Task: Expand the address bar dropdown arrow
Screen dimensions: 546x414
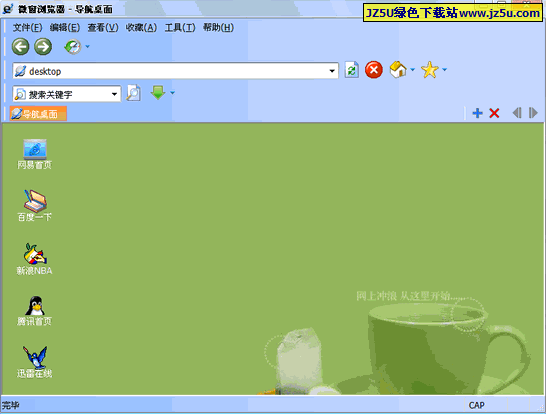Action: [332, 71]
